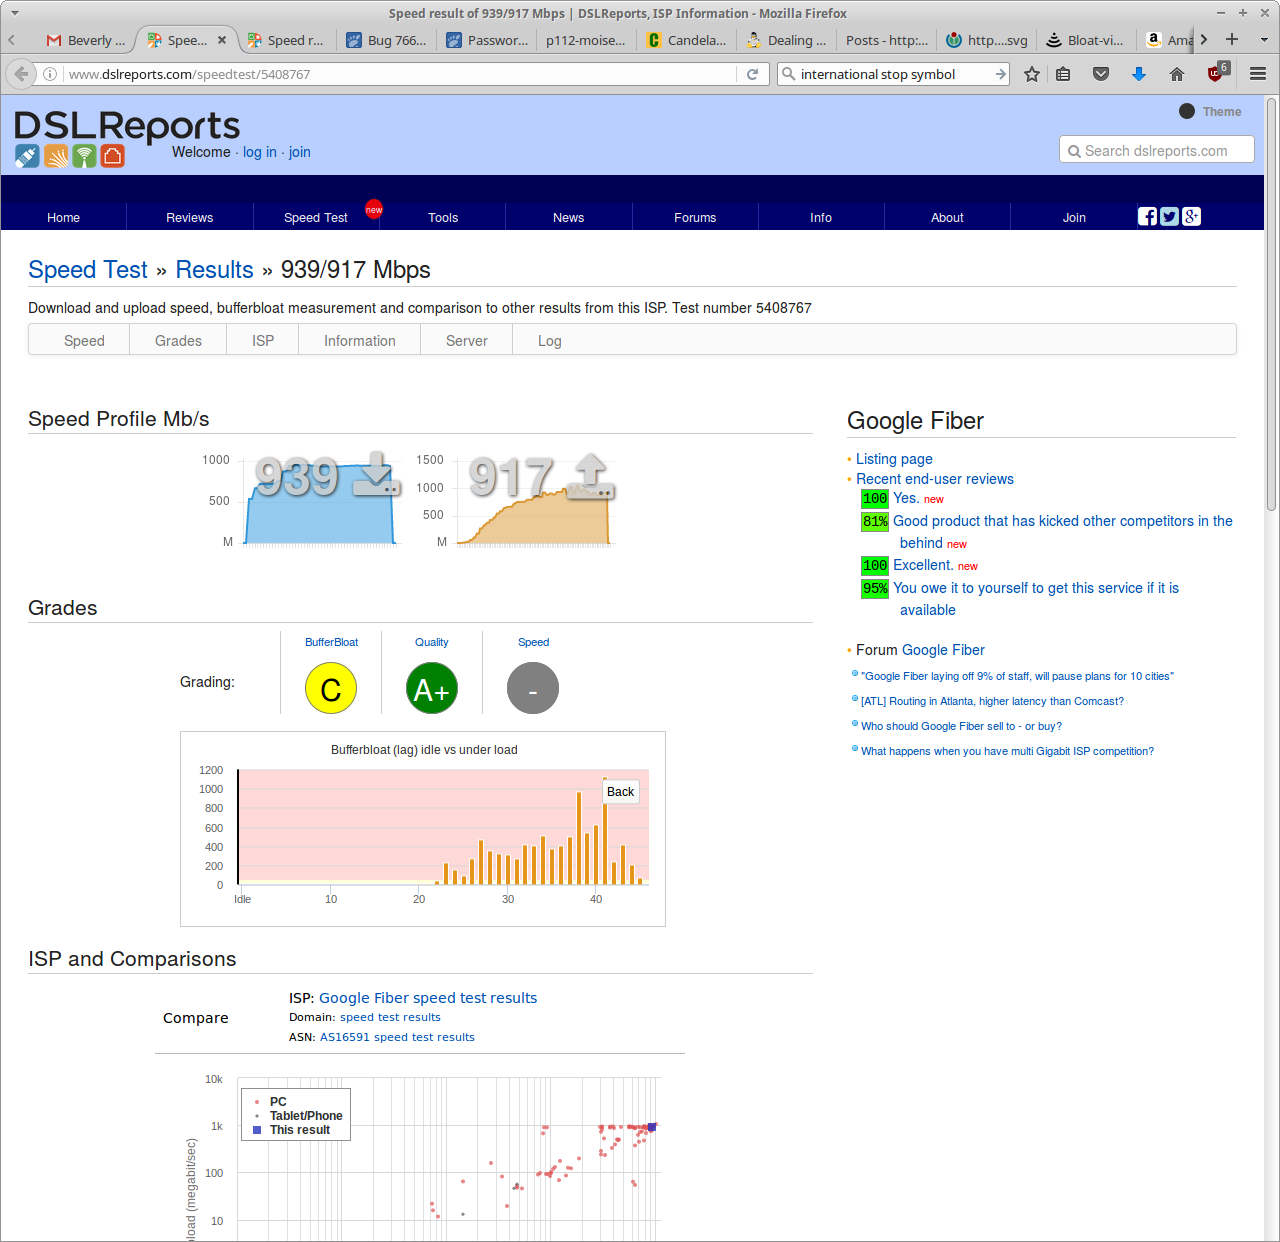Select the Log section tab

click(x=550, y=341)
